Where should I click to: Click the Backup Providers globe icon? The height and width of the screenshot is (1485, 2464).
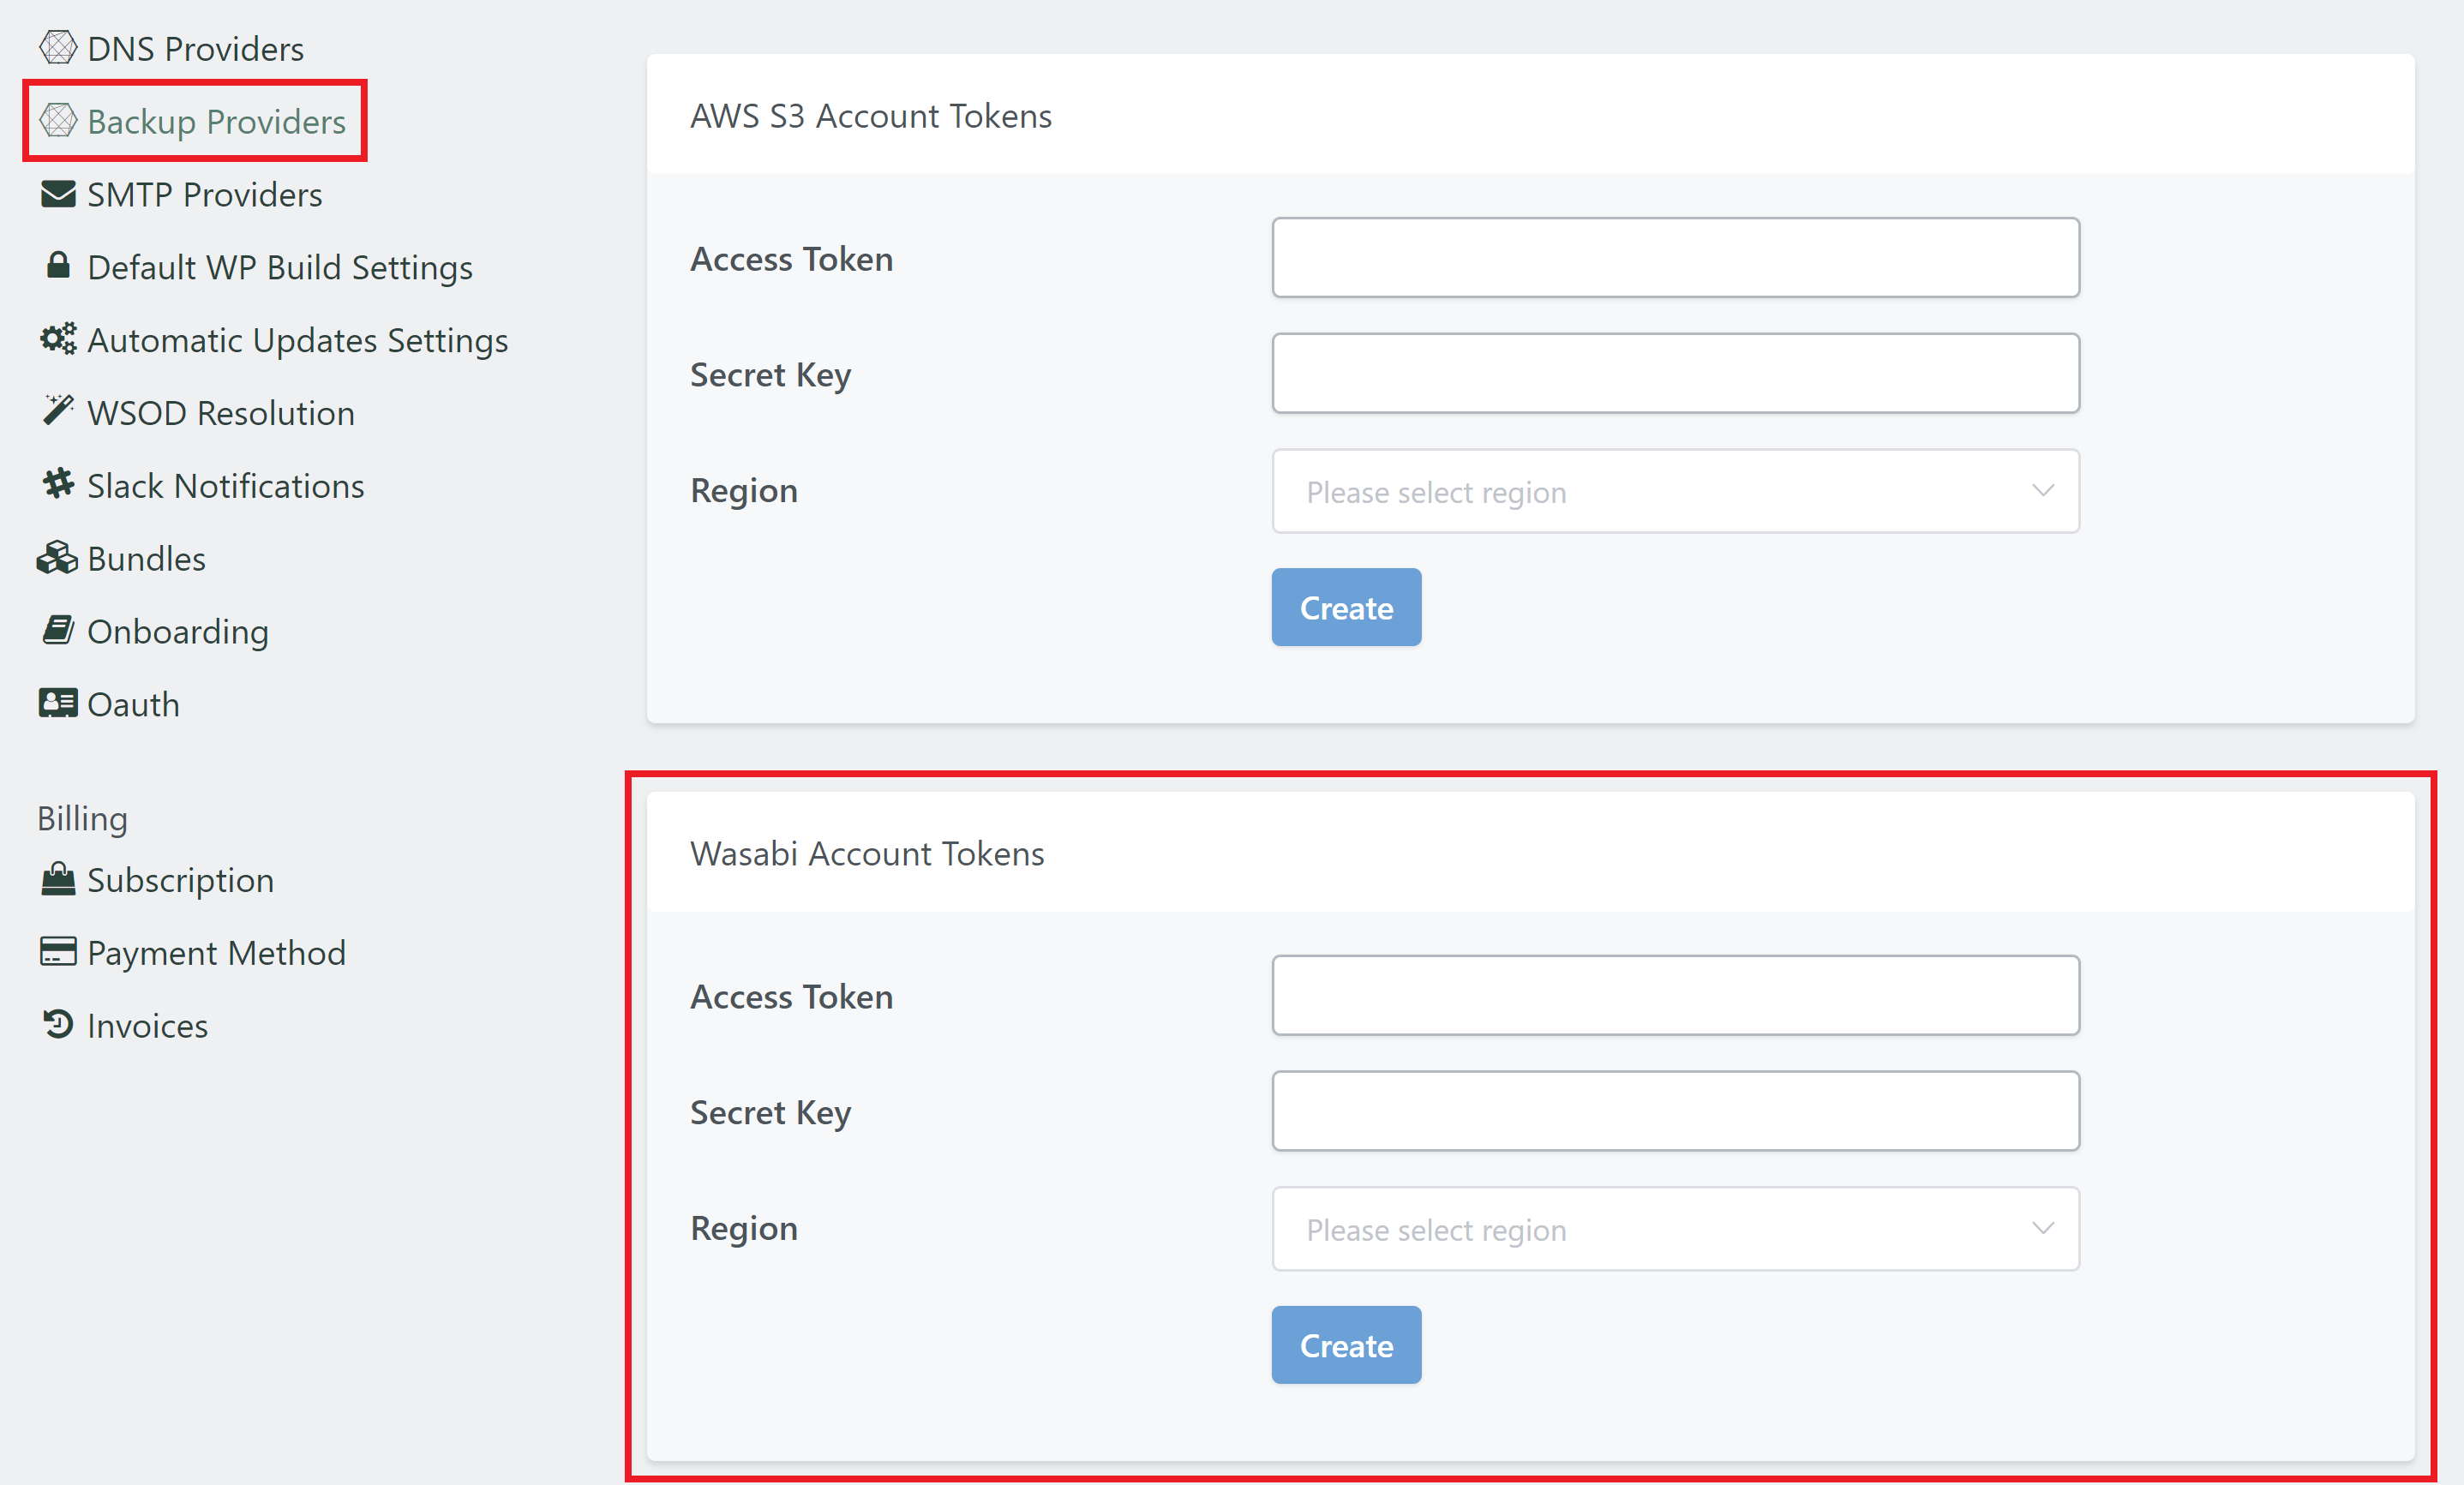pyautogui.click(x=58, y=120)
